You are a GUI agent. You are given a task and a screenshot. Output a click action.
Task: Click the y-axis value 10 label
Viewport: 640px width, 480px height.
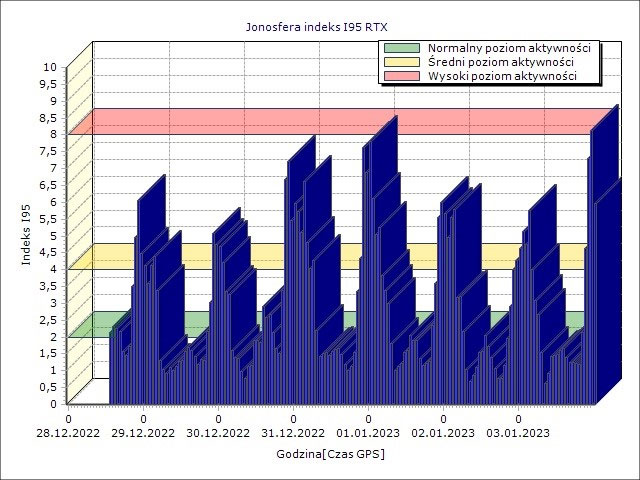53,67
